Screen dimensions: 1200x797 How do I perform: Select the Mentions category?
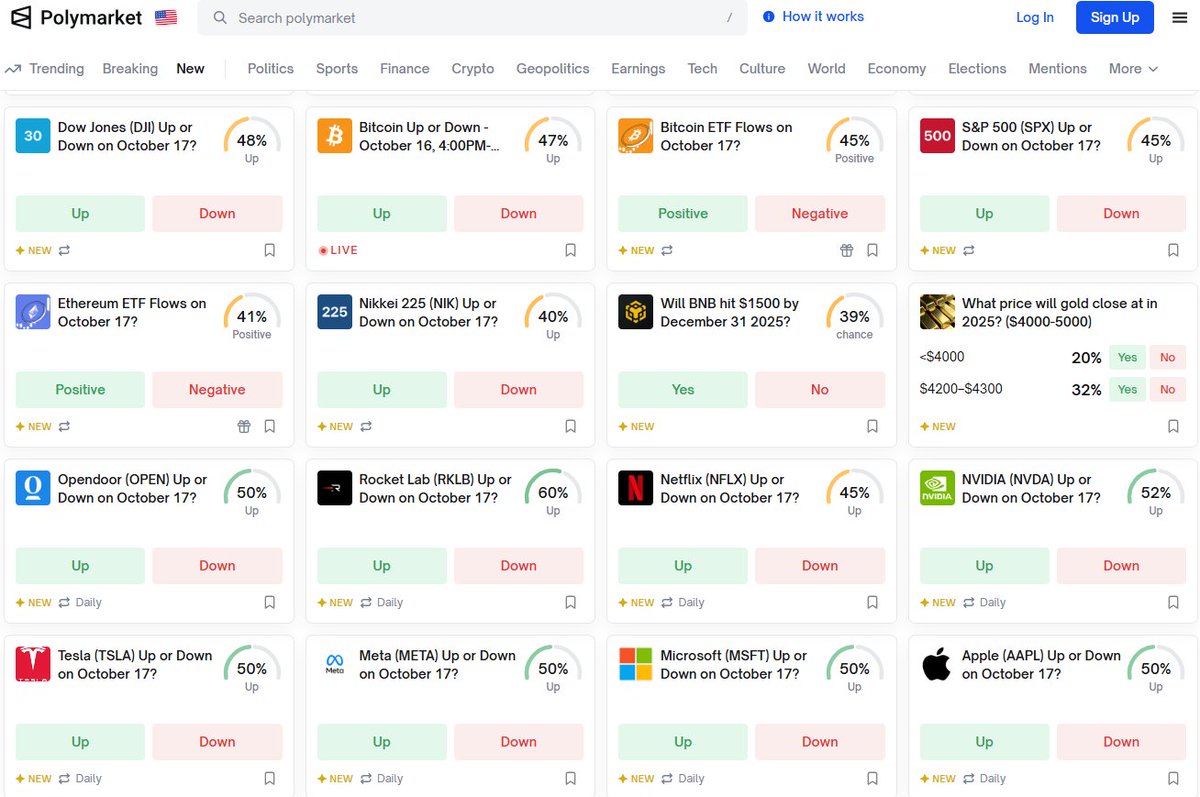coord(1057,68)
